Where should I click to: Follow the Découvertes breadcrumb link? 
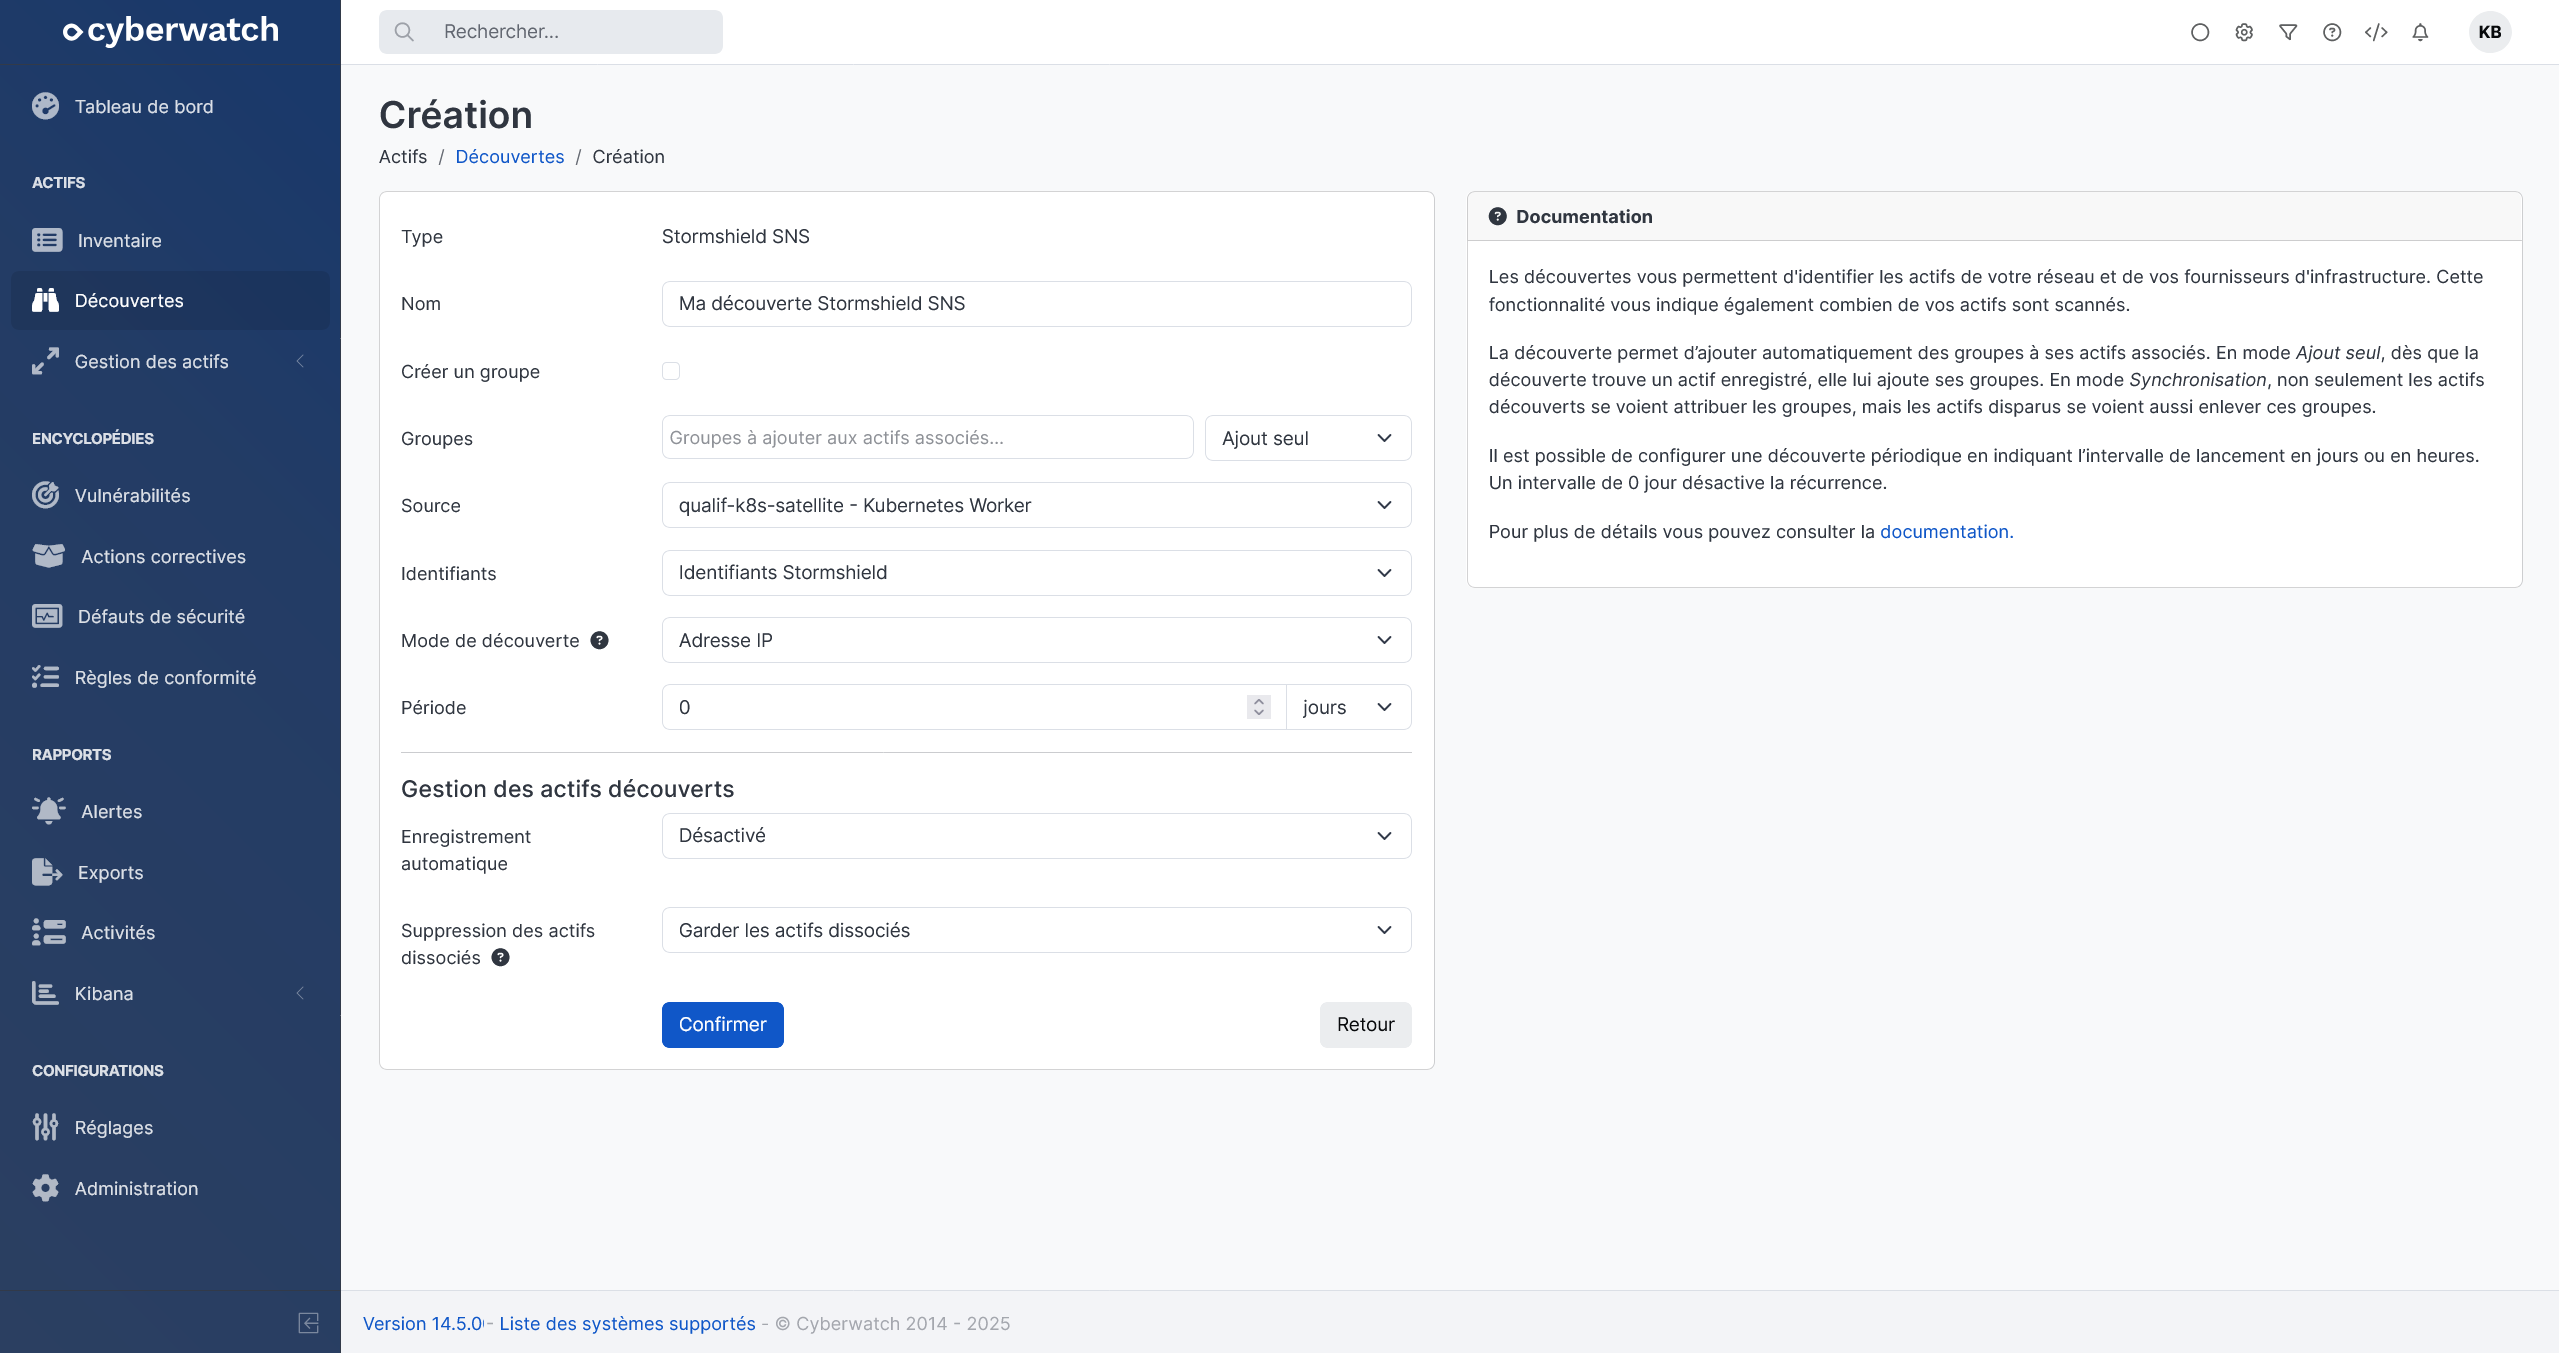[509, 156]
